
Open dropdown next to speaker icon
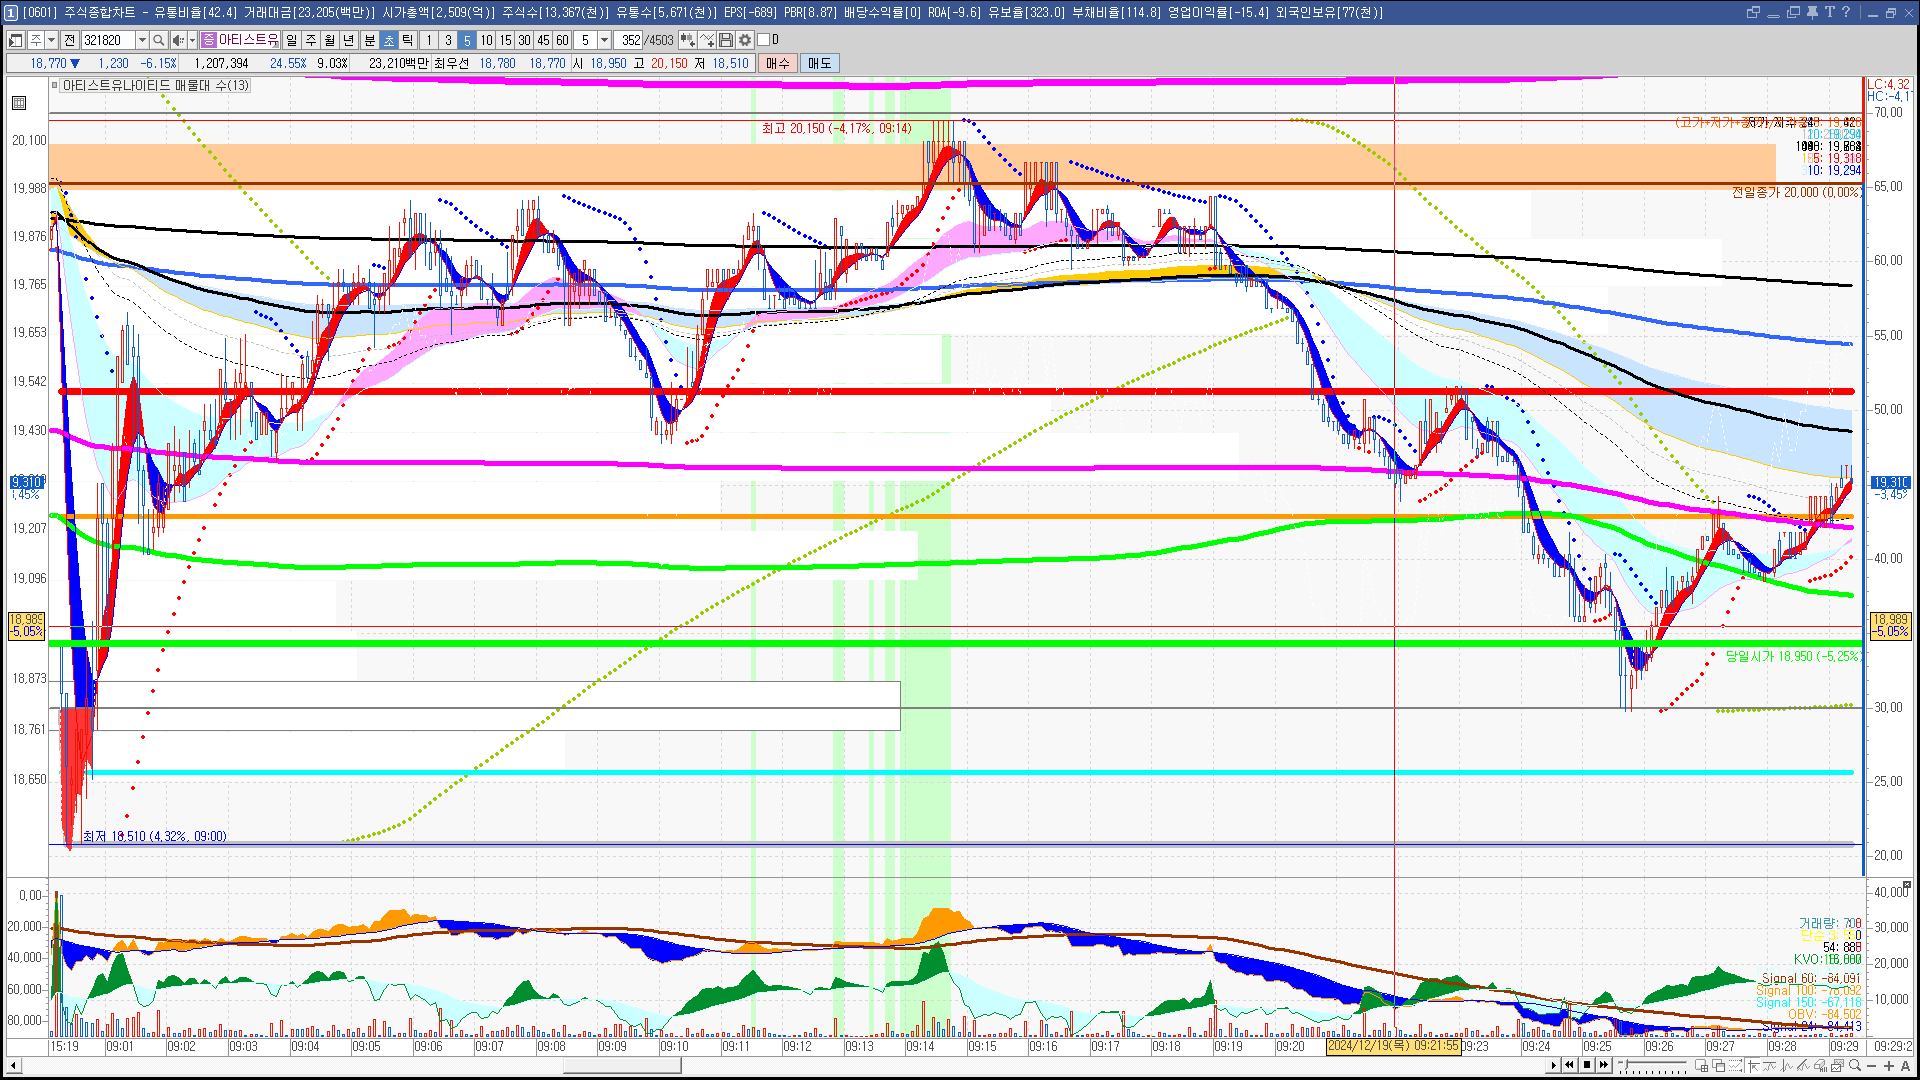tap(192, 40)
